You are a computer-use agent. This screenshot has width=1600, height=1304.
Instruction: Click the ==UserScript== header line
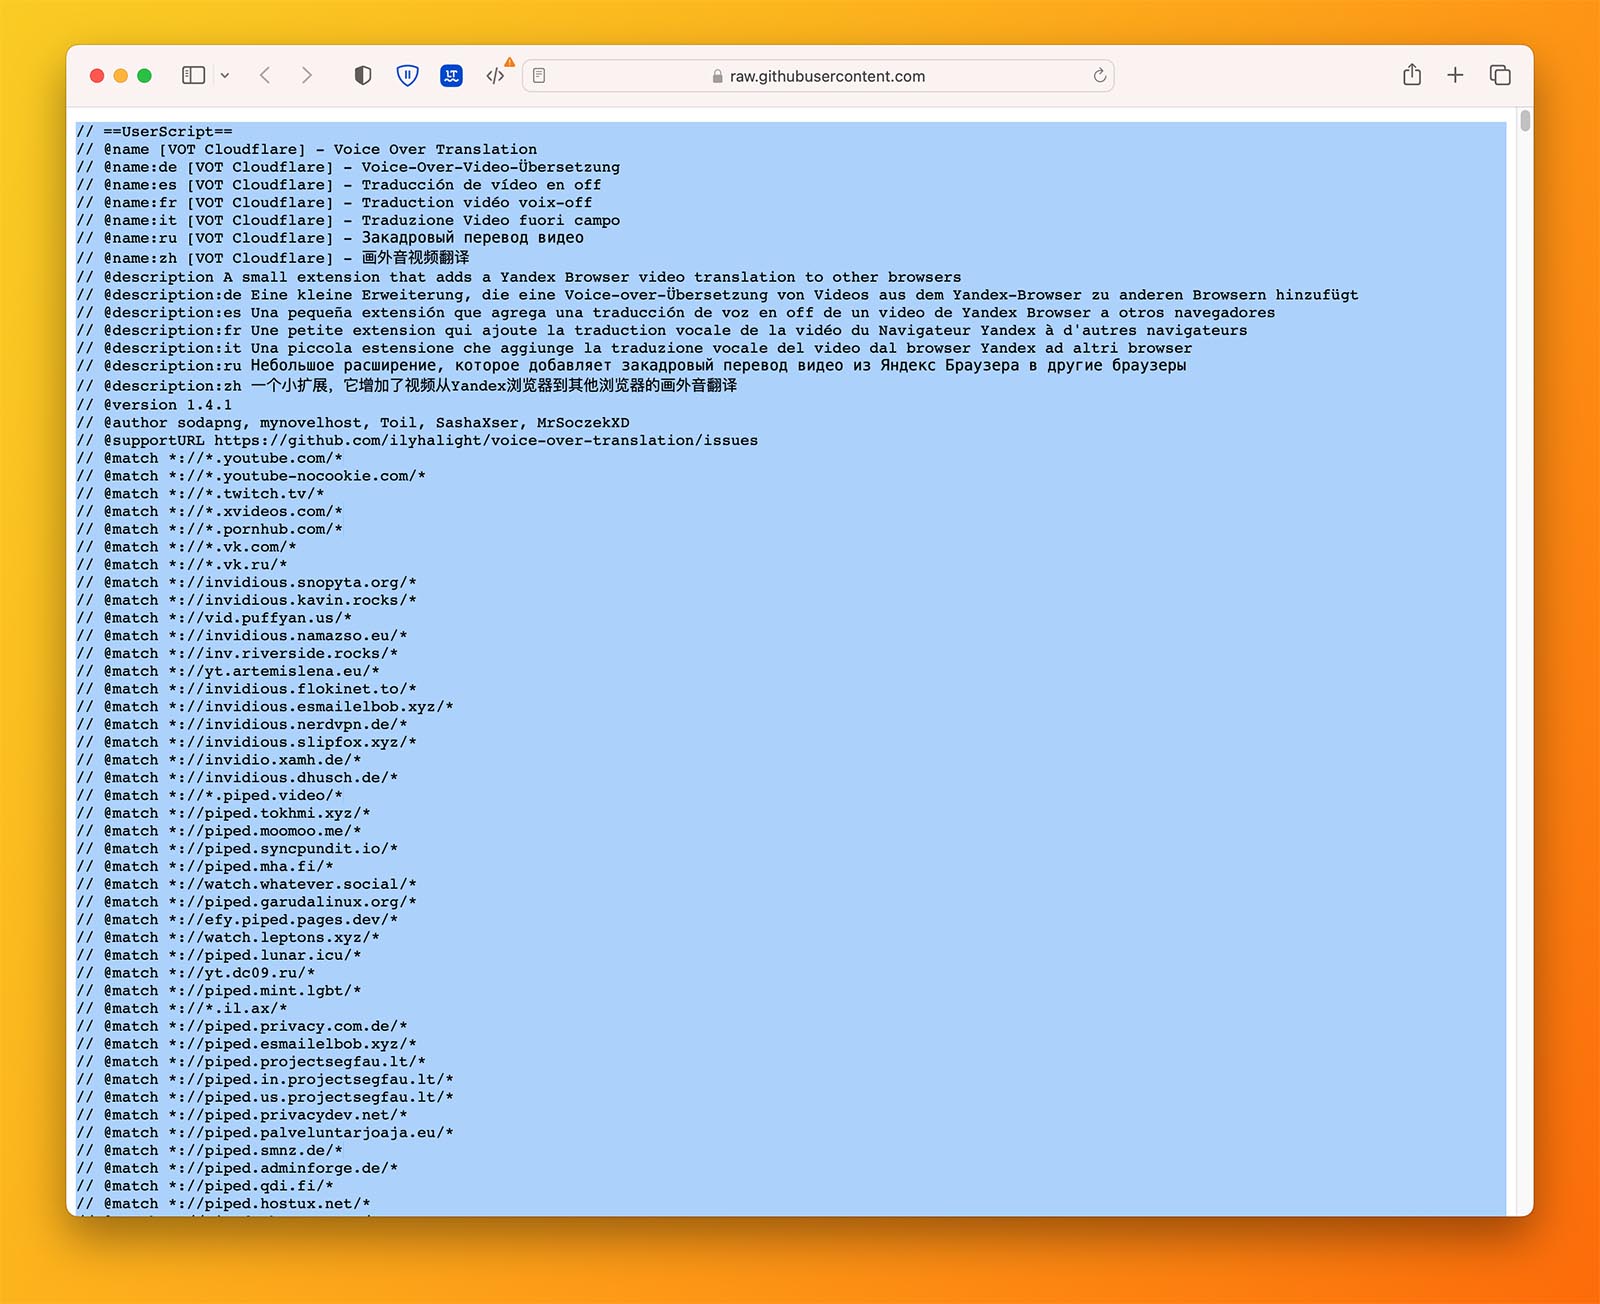[x=155, y=131]
